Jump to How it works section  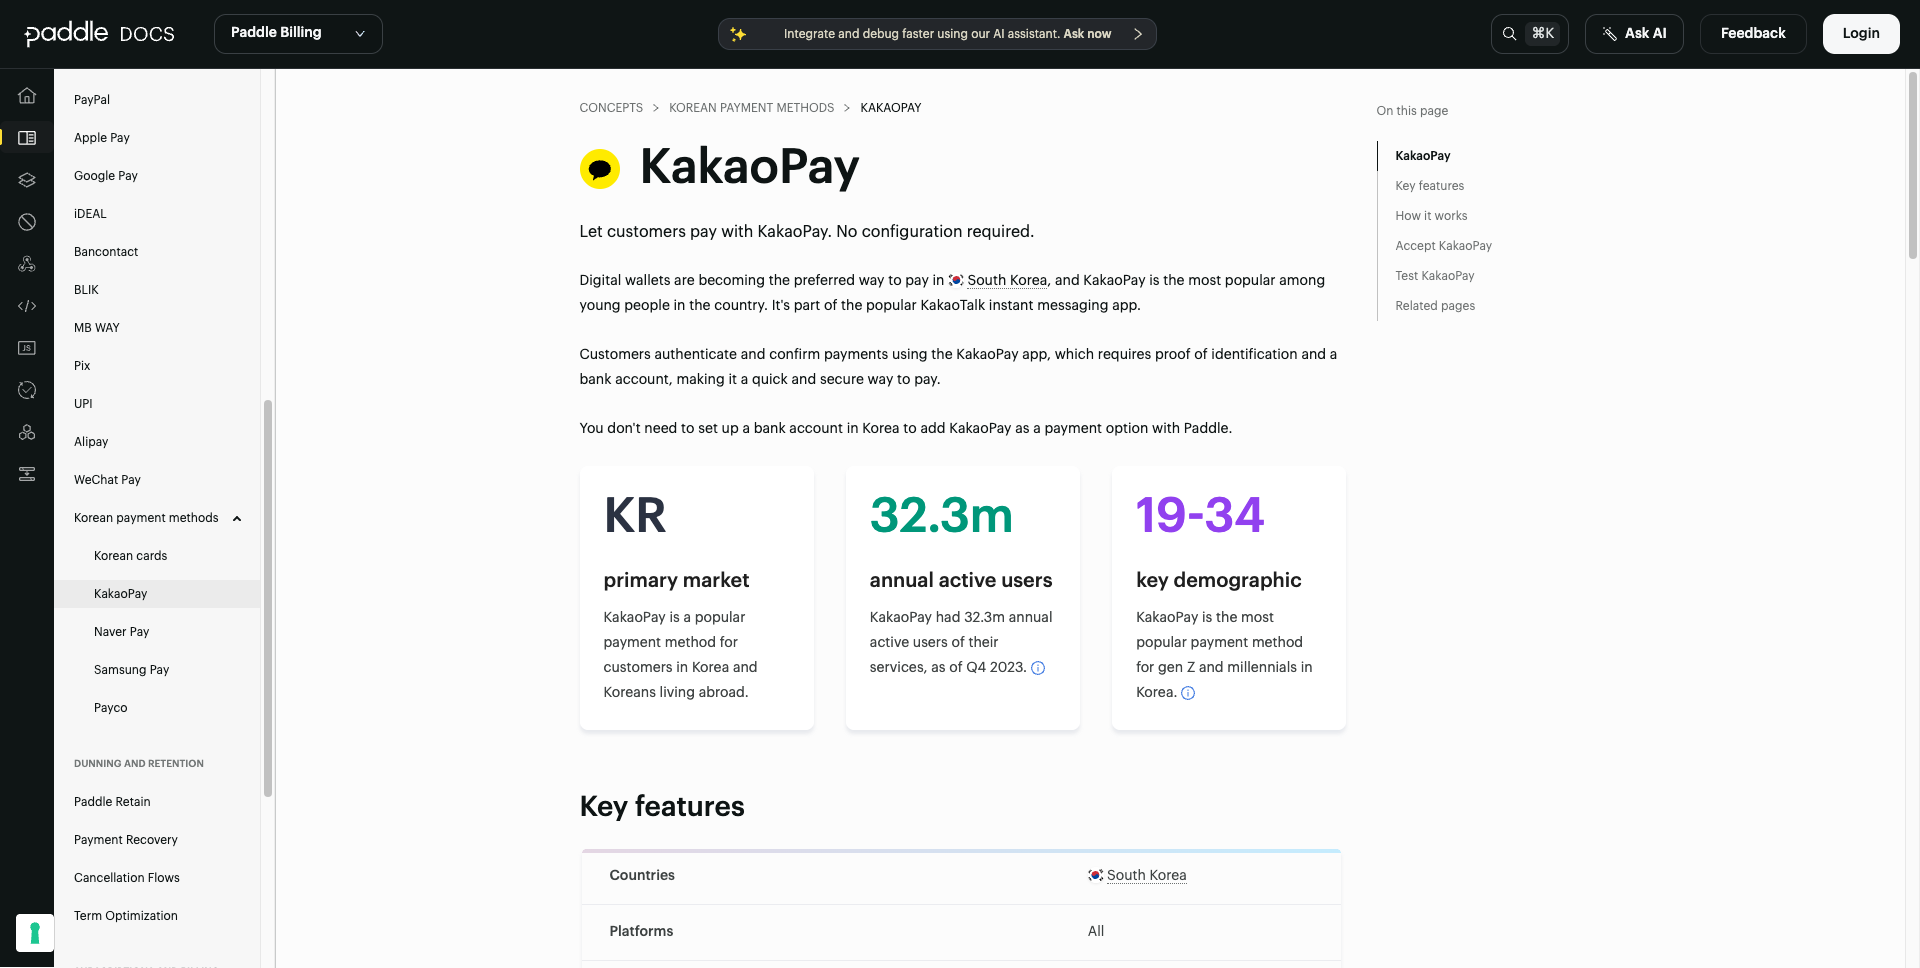(x=1431, y=216)
